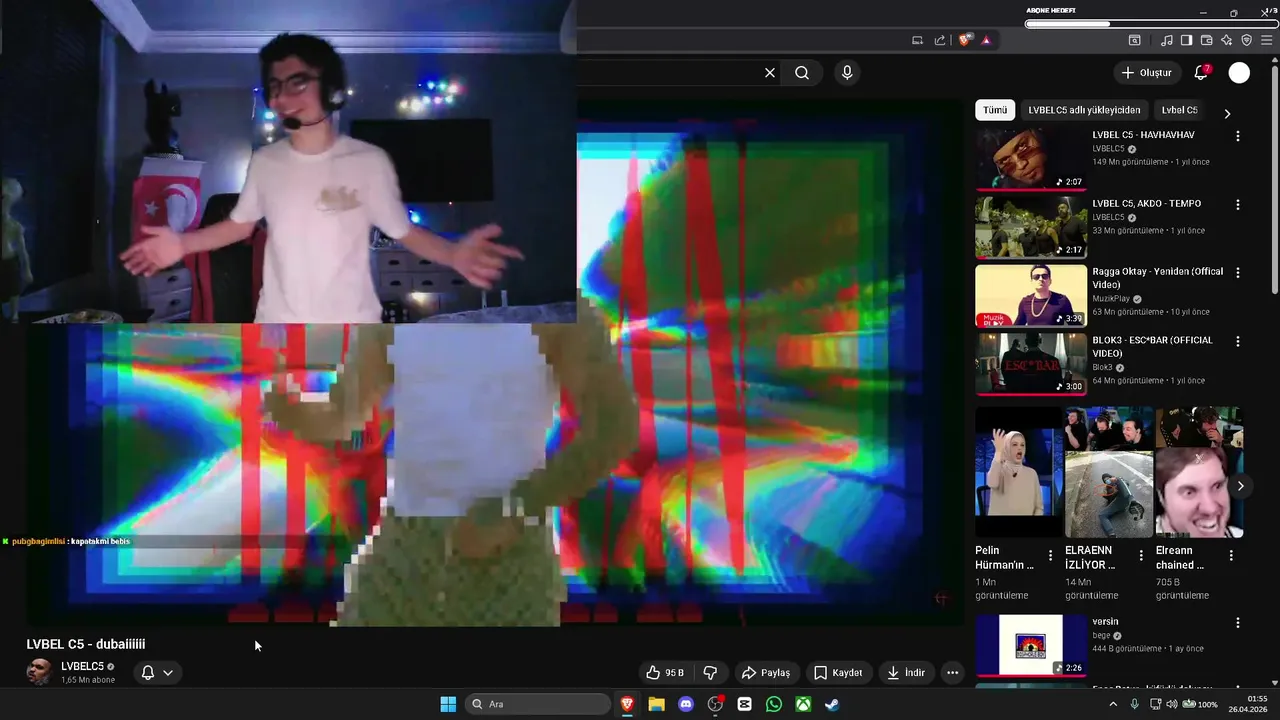This screenshot has width=1280, height=720.
Task: Select the LVBELC5 adlı yükleyiciden chip
Action: click(x=1084, y=110)
